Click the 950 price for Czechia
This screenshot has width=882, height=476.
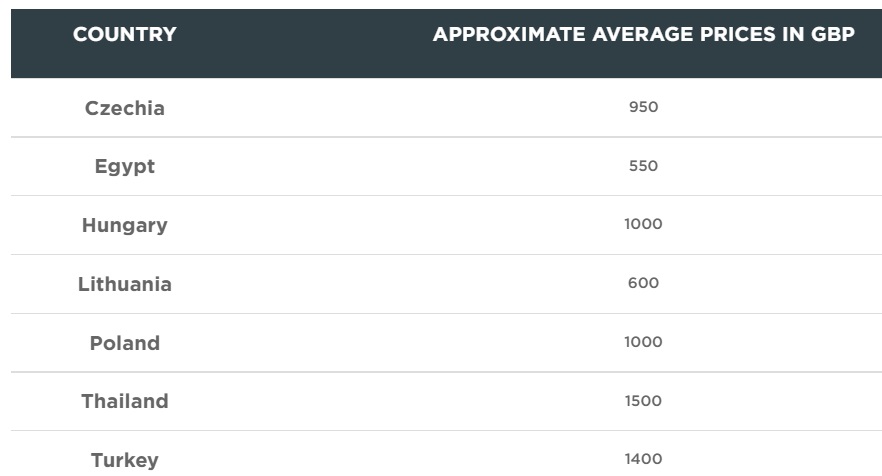coord(643,107)
